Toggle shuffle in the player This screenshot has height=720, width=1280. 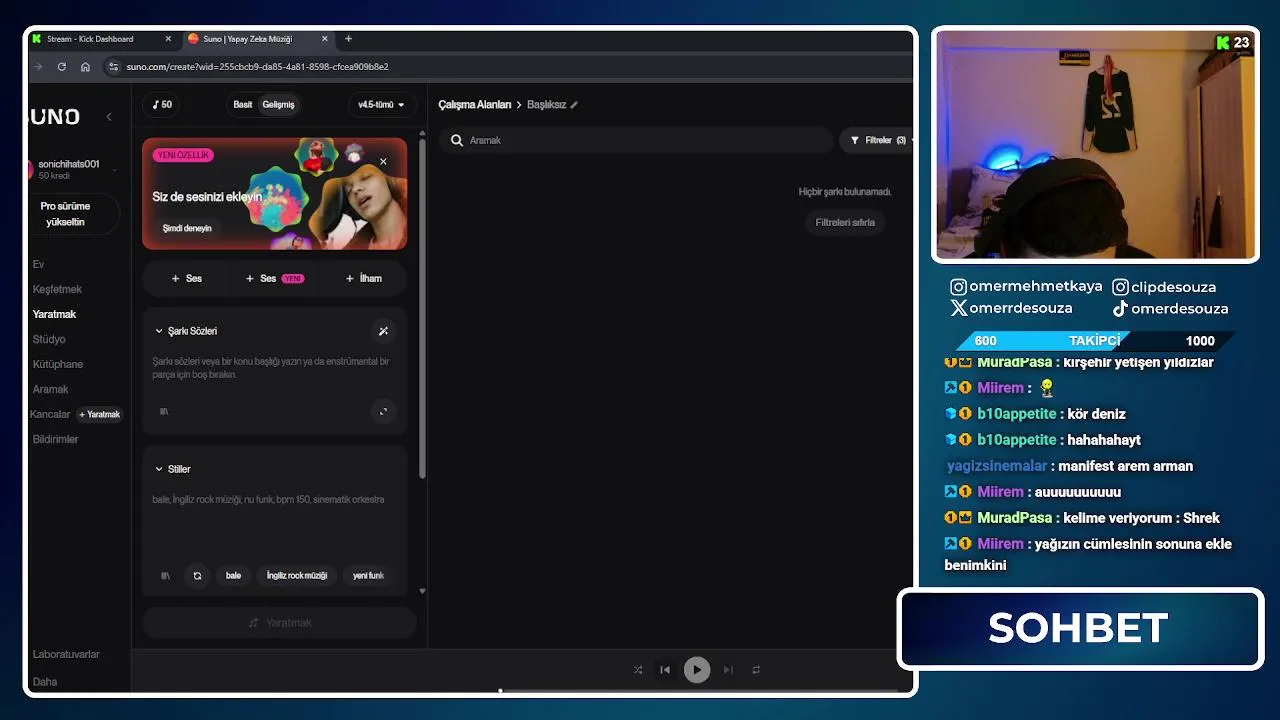point(638,670)
